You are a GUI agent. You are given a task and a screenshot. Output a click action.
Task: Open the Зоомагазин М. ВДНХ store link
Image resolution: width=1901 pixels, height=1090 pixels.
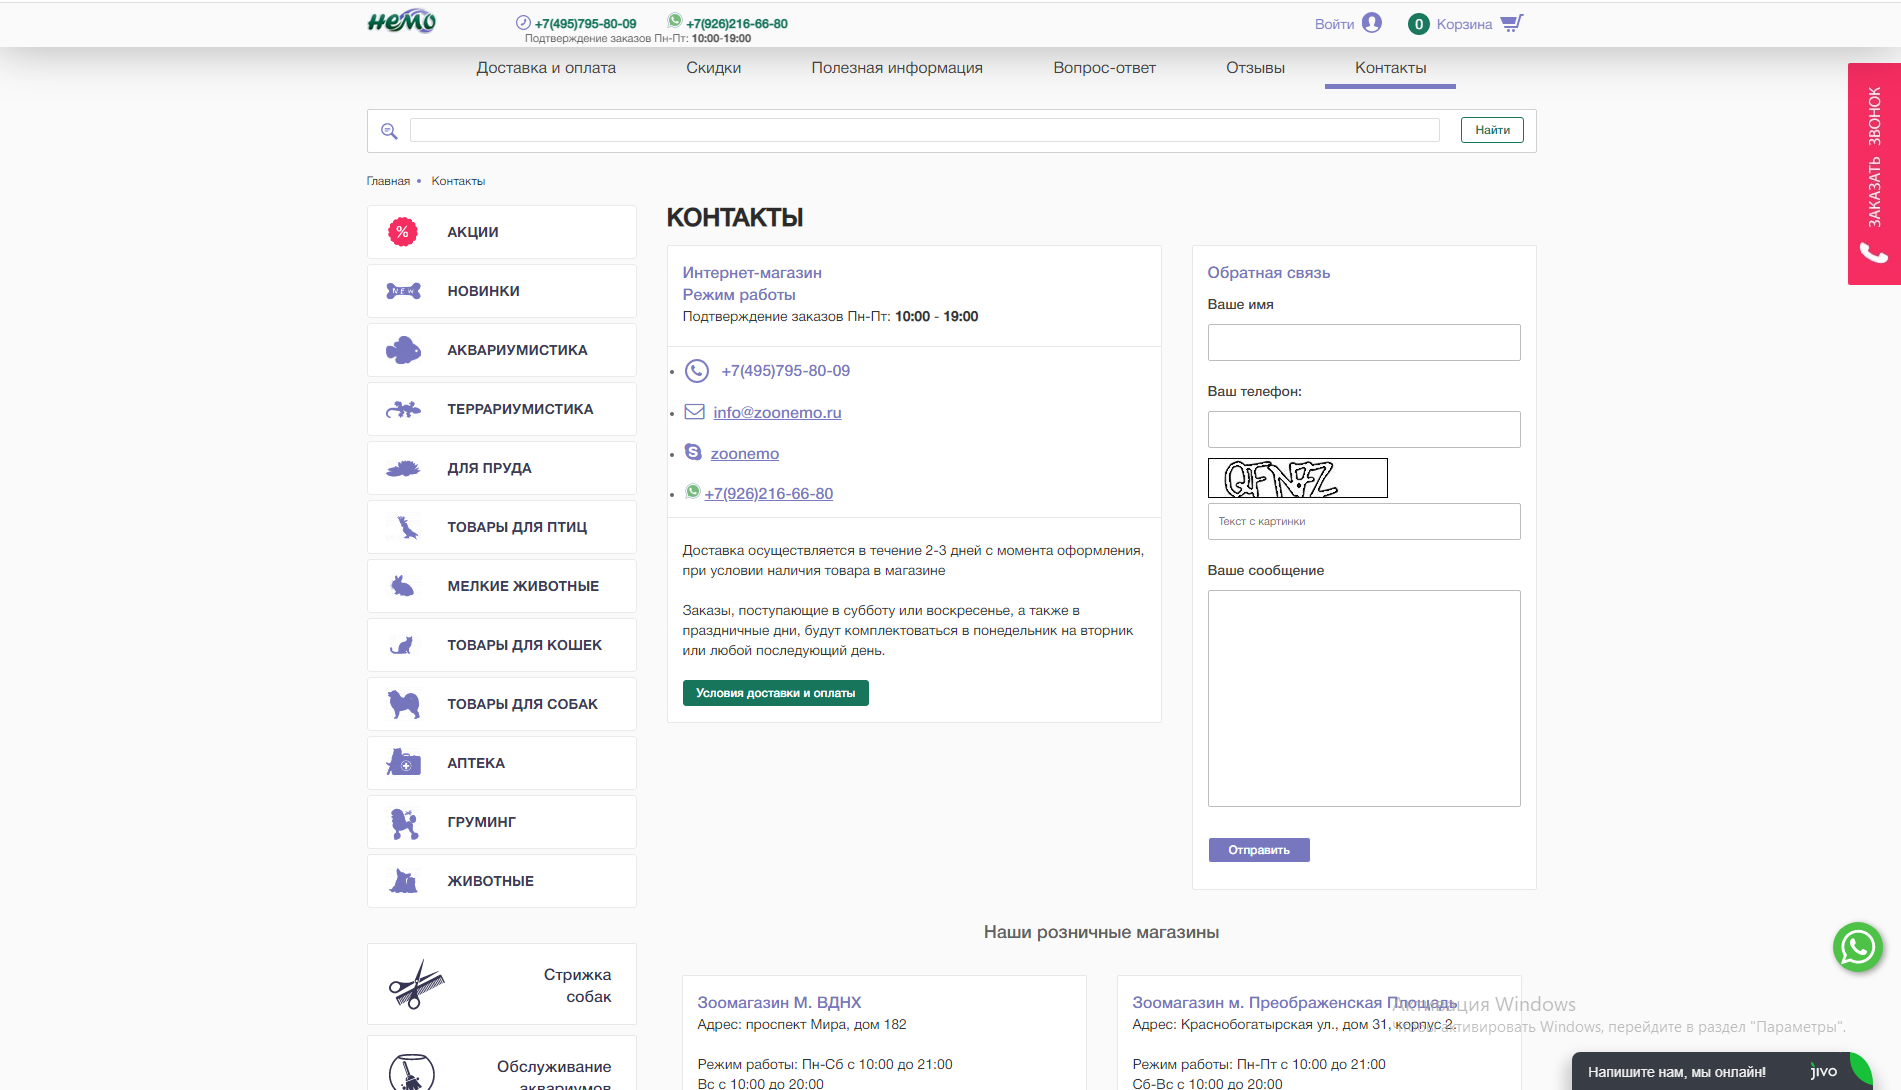point(779,1002)
